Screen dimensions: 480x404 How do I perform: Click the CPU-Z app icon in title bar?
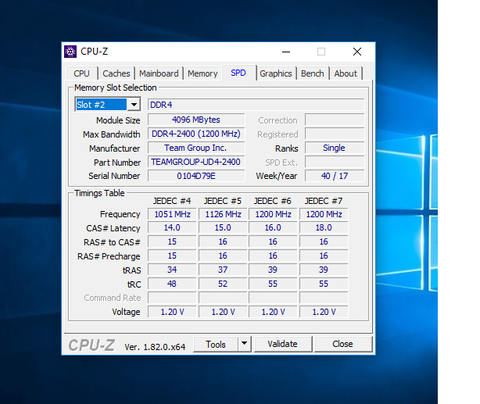70,52
